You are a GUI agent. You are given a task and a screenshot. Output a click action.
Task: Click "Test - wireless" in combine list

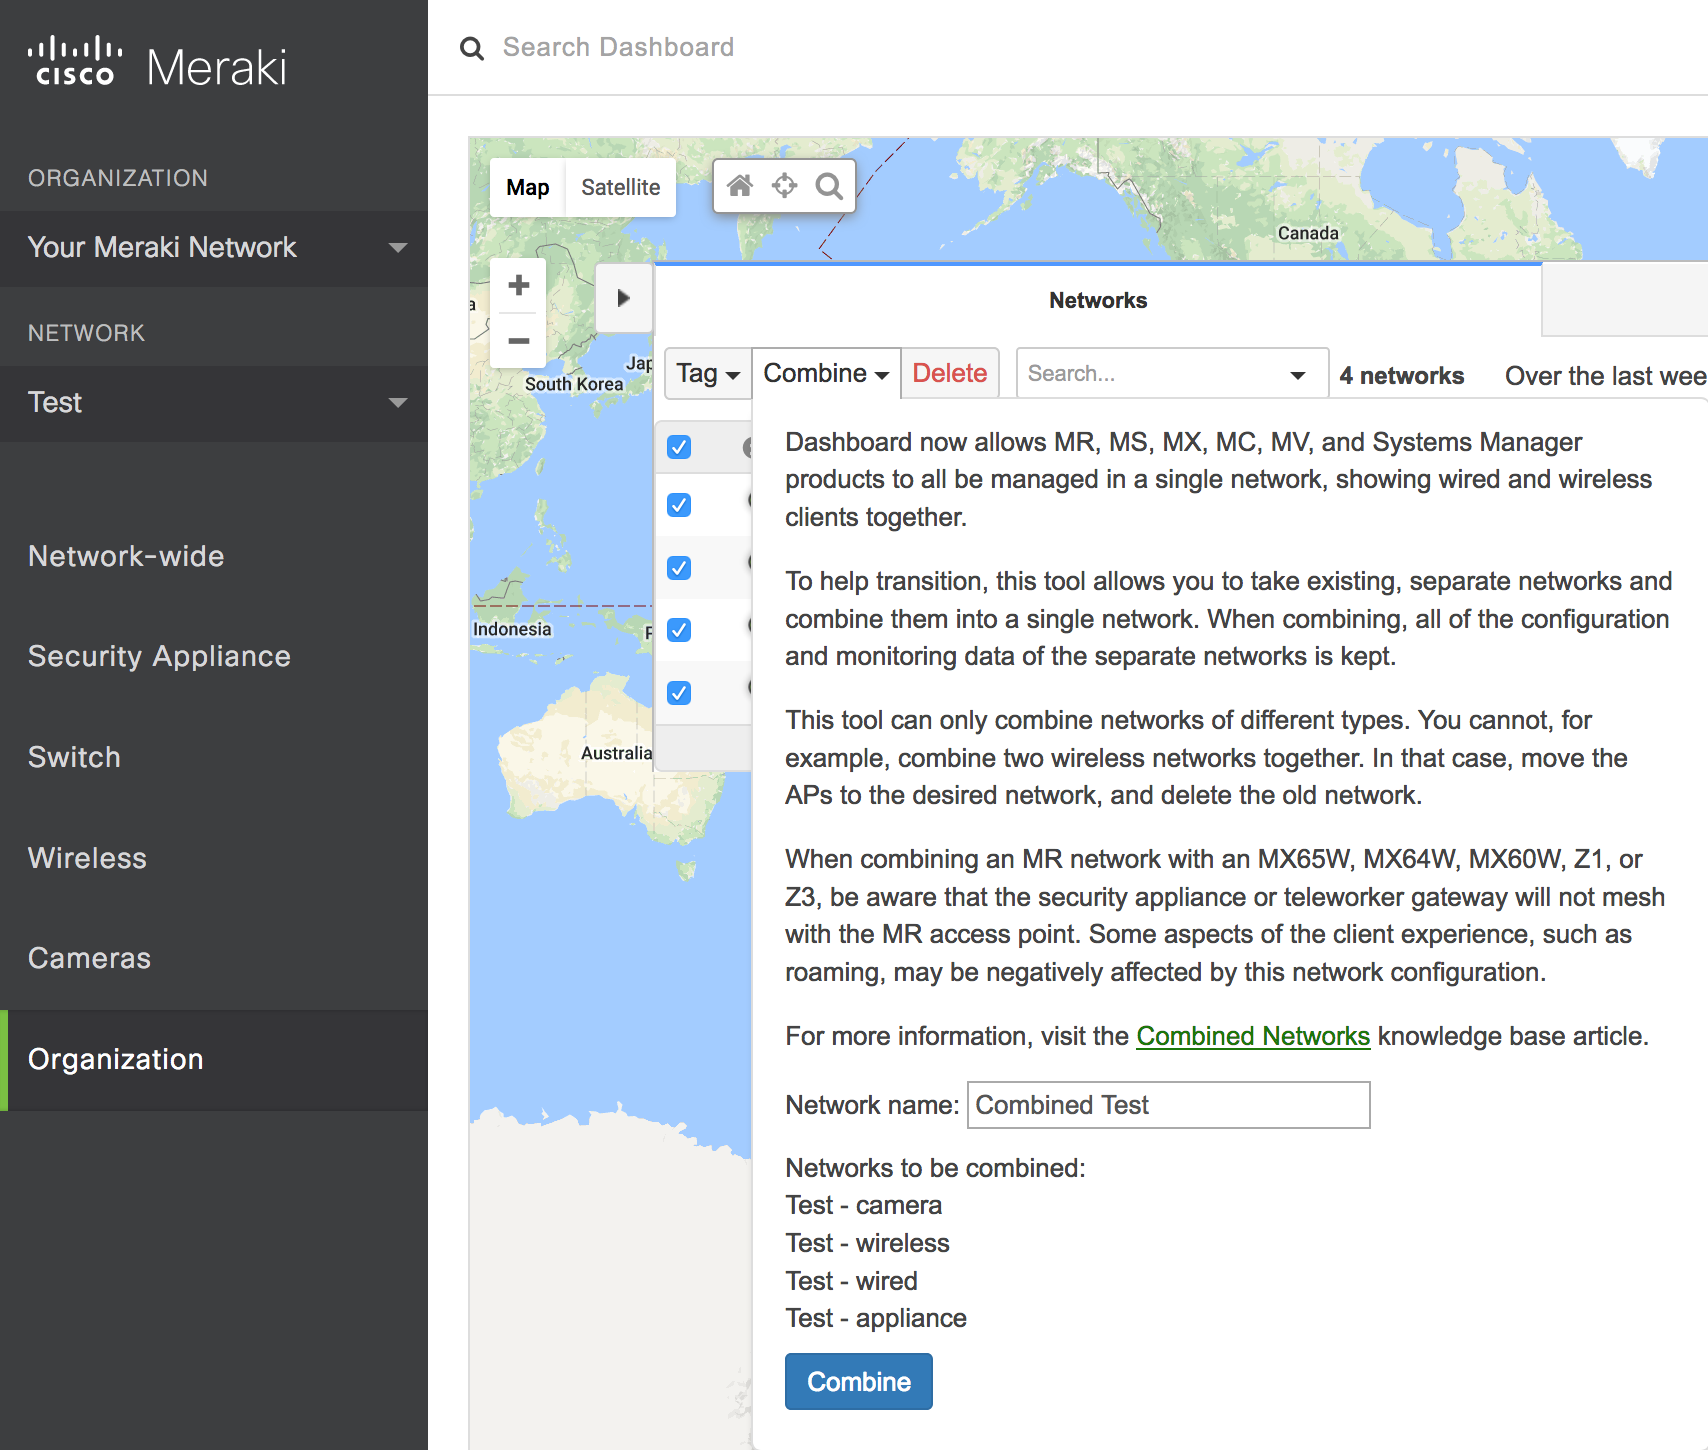click(868, 1243)
